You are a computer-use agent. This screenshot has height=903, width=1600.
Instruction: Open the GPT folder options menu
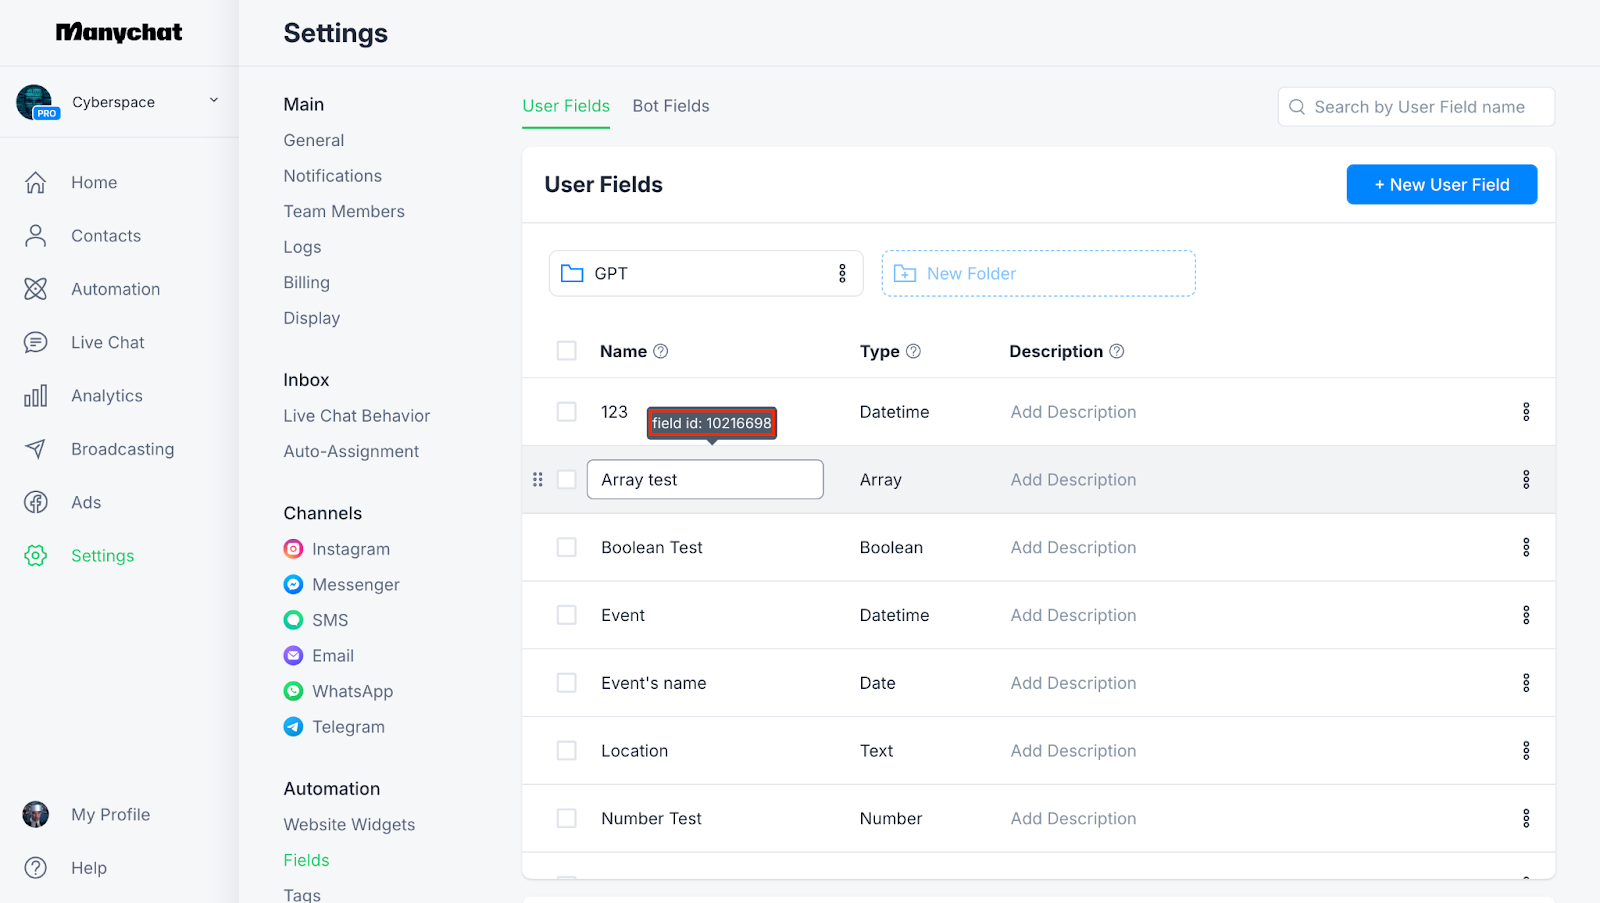(842, 274)
